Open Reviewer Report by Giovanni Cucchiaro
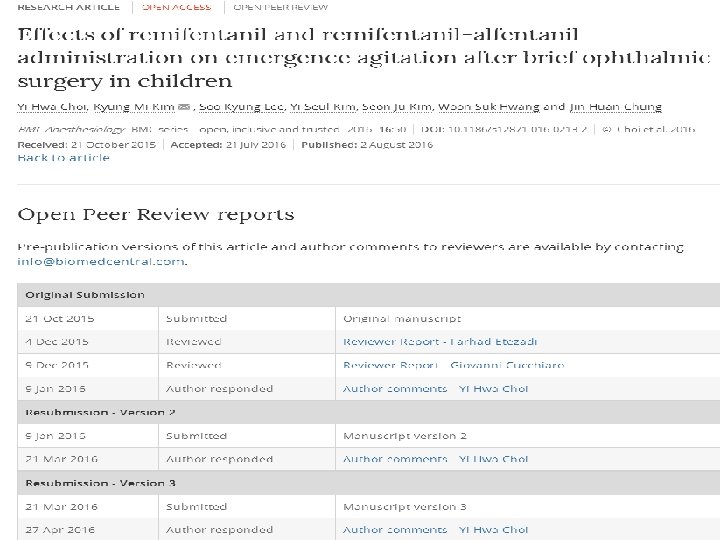This screenshot has height=540, width=720. (452, 365)
